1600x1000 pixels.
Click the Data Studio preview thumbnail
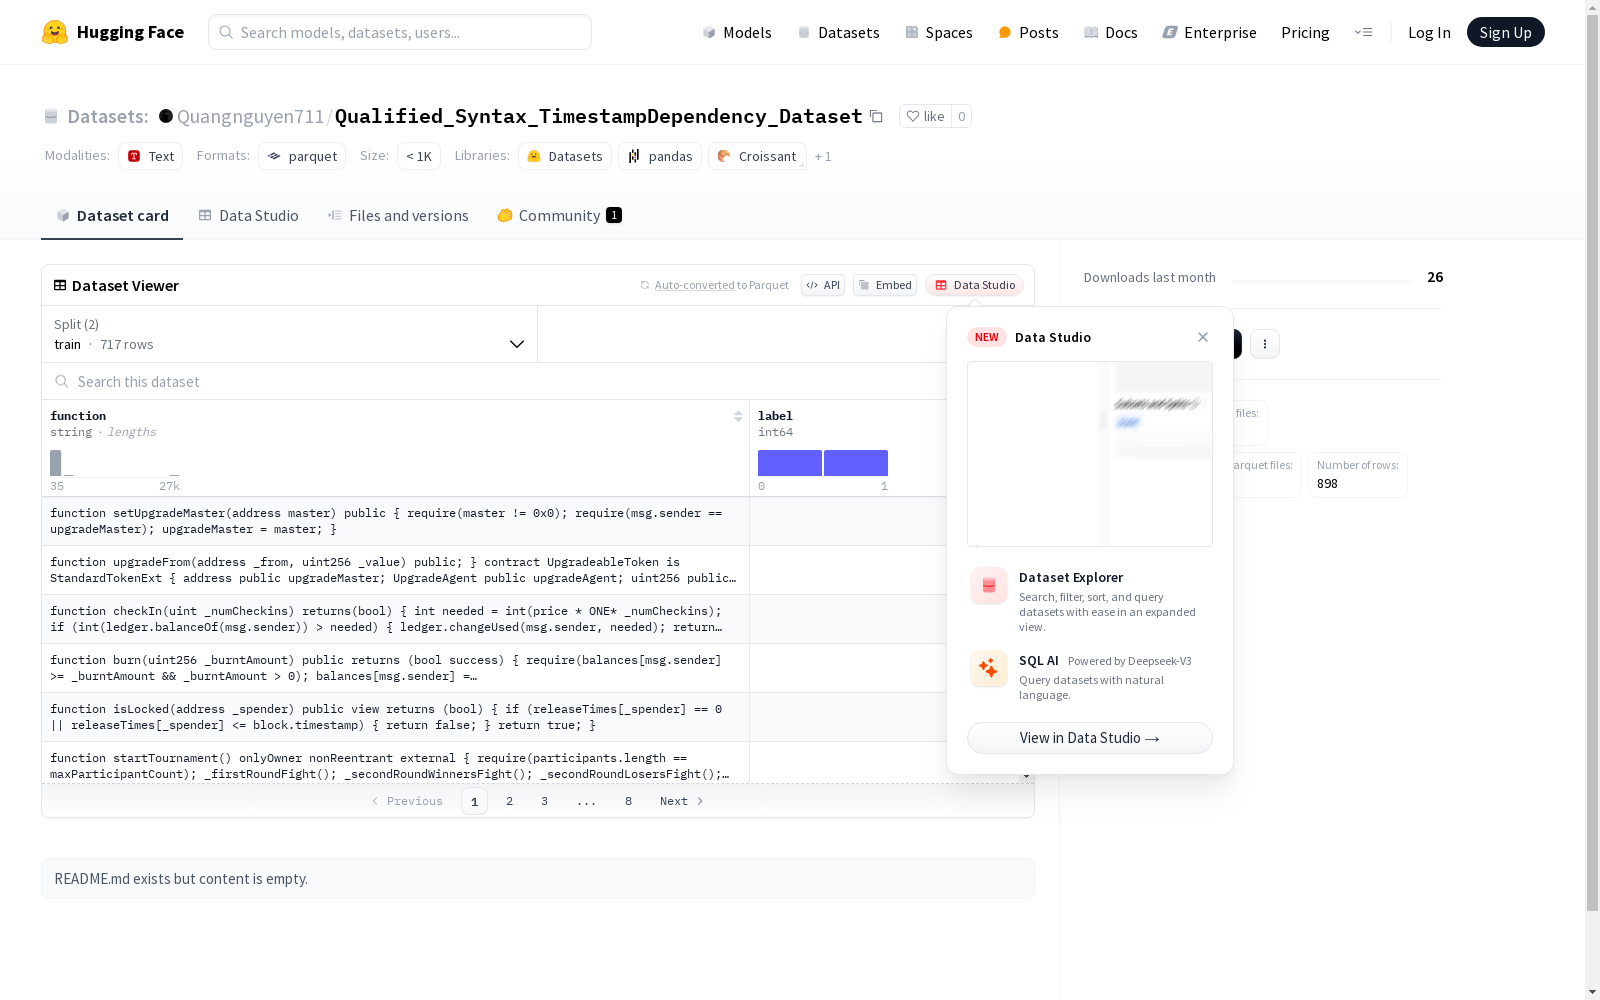(x=1090, y=454)
